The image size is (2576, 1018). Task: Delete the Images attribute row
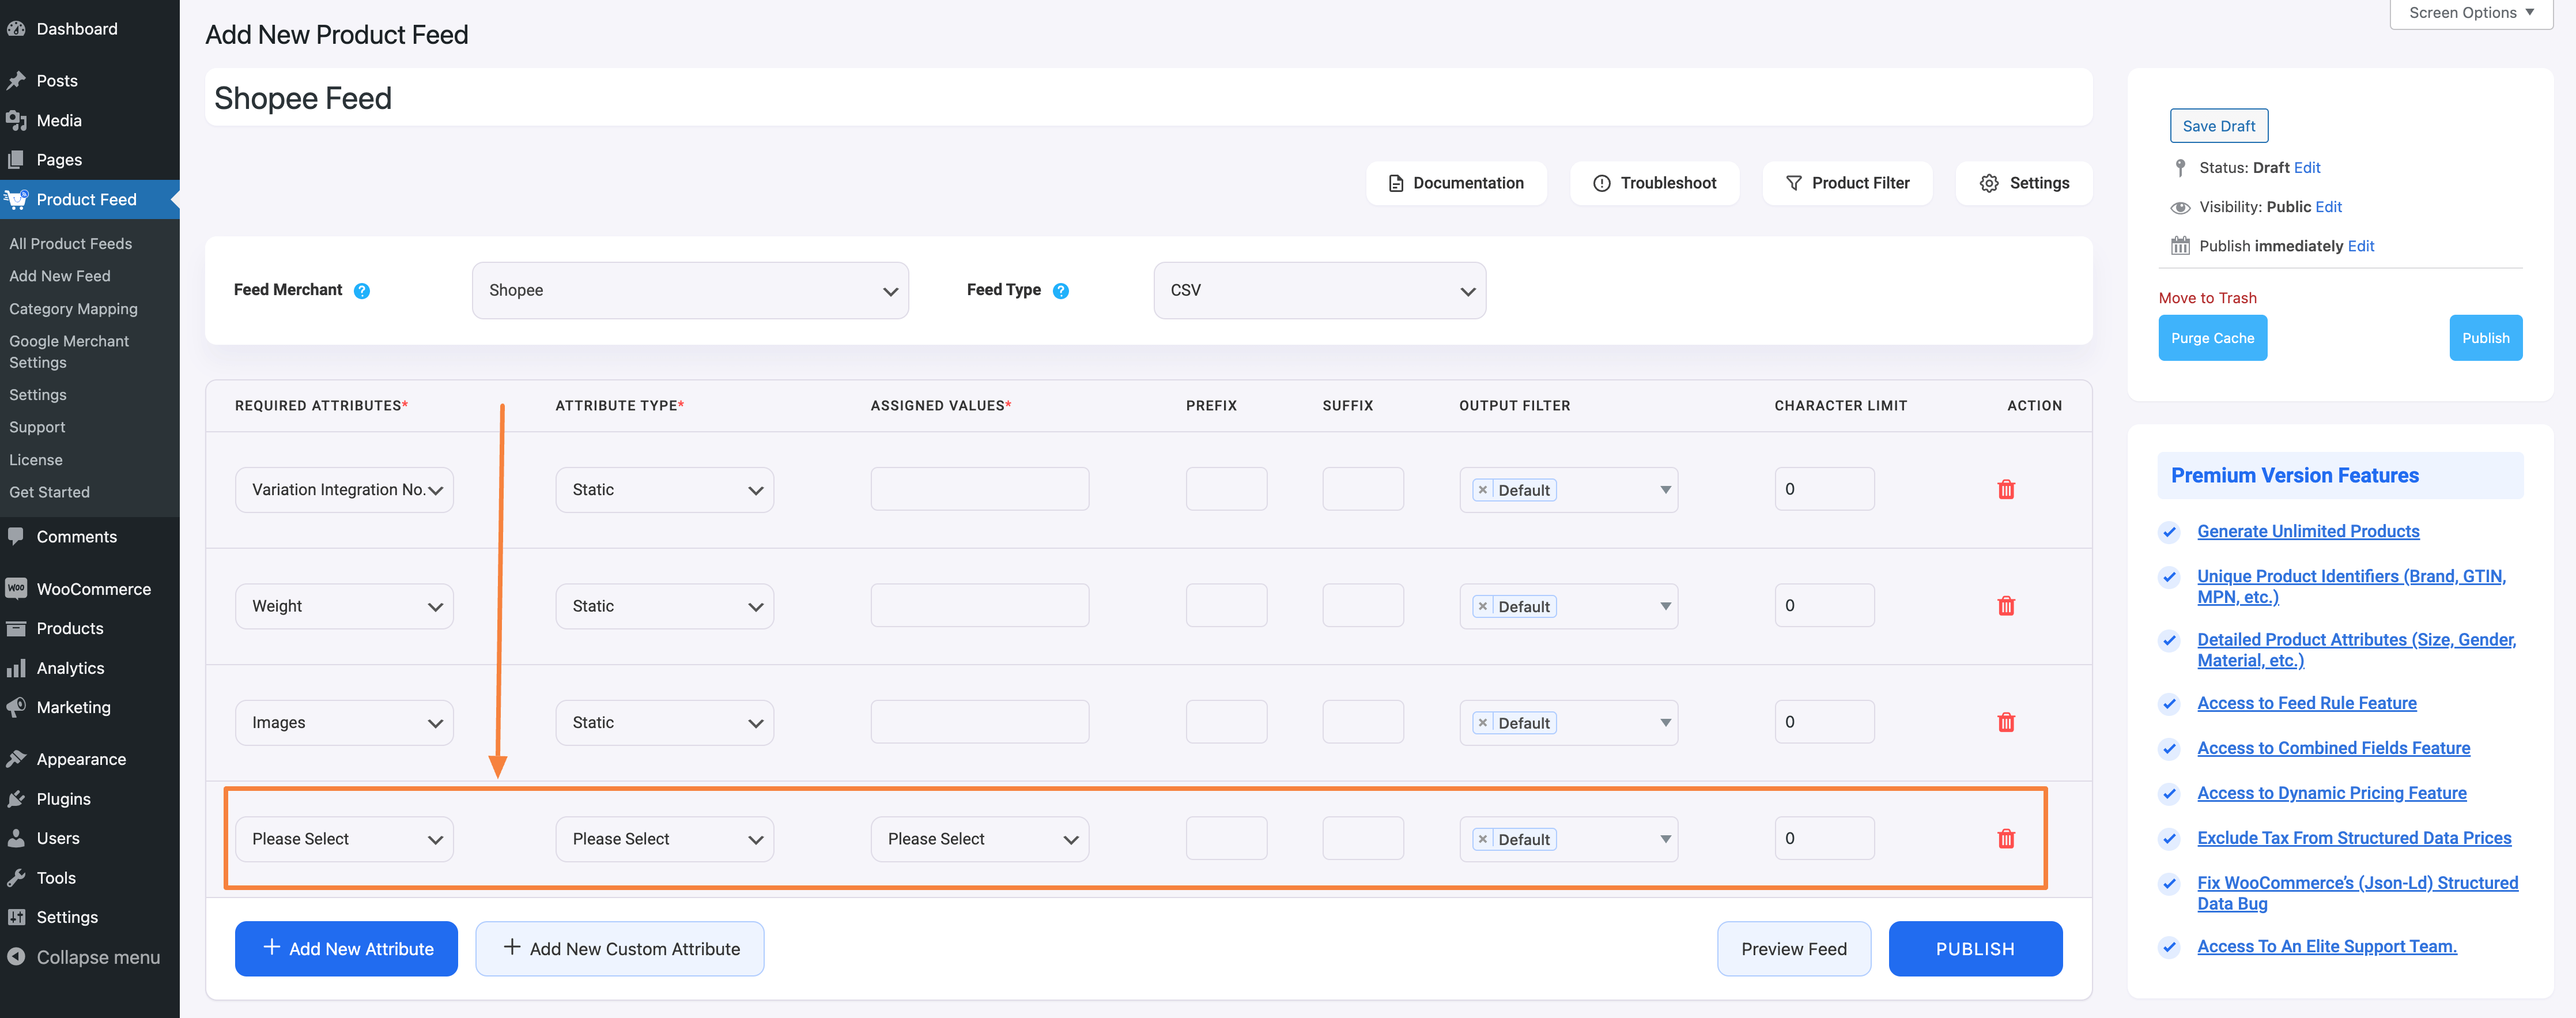pos(2005,722)
